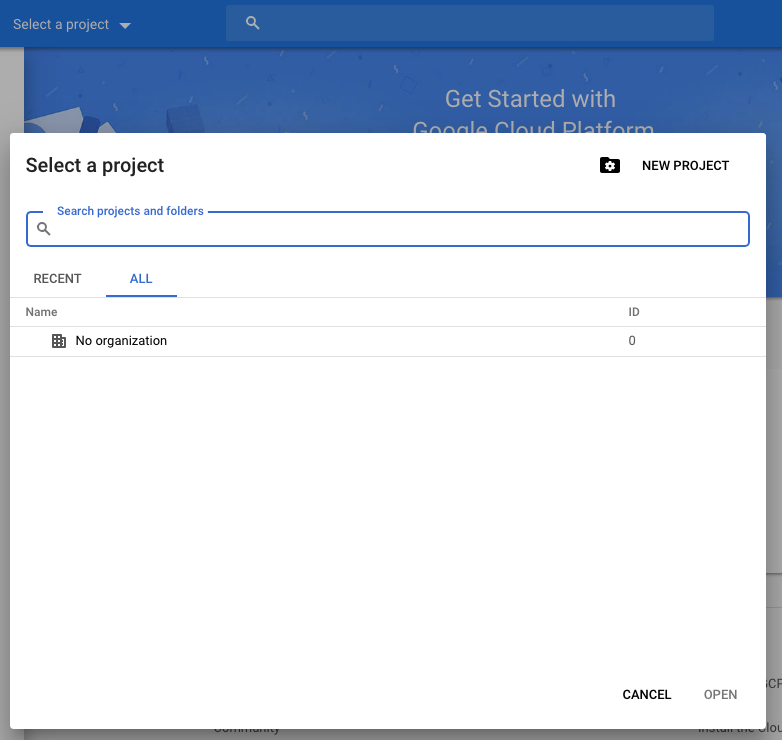The image size is (782, 740).
Task: Expand the project selector dropdown arrow
Action: click(125, 25)
